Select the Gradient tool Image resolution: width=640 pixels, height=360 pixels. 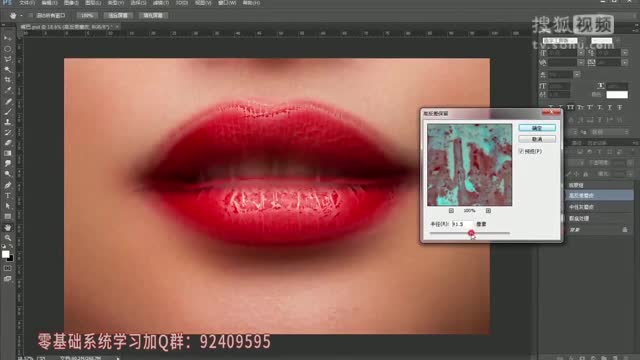7,153
